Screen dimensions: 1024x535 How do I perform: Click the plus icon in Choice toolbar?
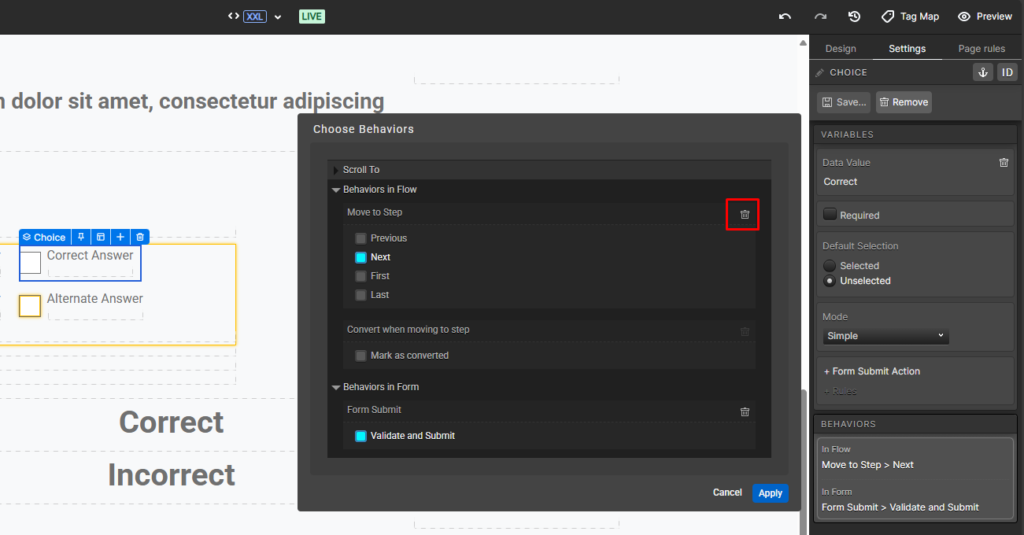coord(120,237)
